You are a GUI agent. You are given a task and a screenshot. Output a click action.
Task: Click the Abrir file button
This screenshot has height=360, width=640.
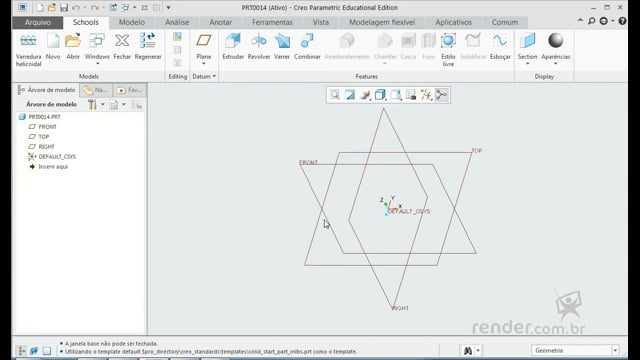tap(73, 46)
